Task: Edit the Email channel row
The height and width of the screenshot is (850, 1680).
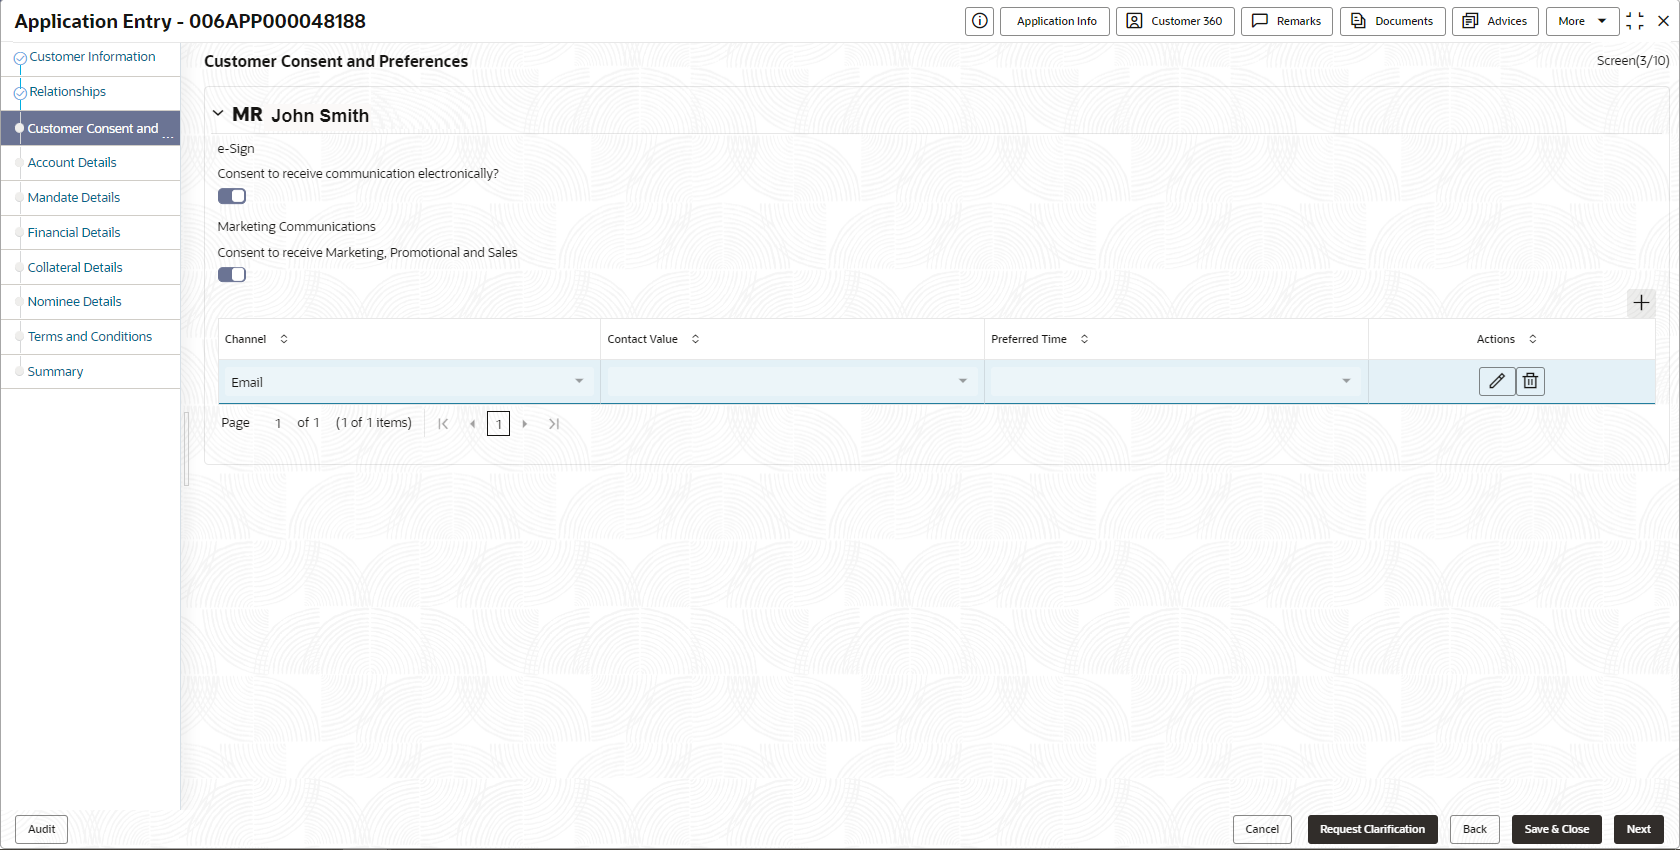Action: coord(1497,381)
